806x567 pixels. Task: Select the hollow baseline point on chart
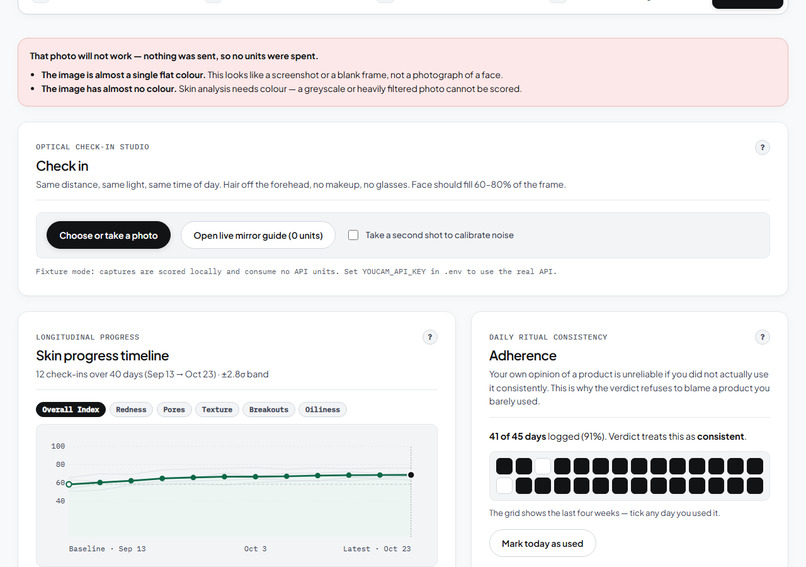(x=69, y=484)
